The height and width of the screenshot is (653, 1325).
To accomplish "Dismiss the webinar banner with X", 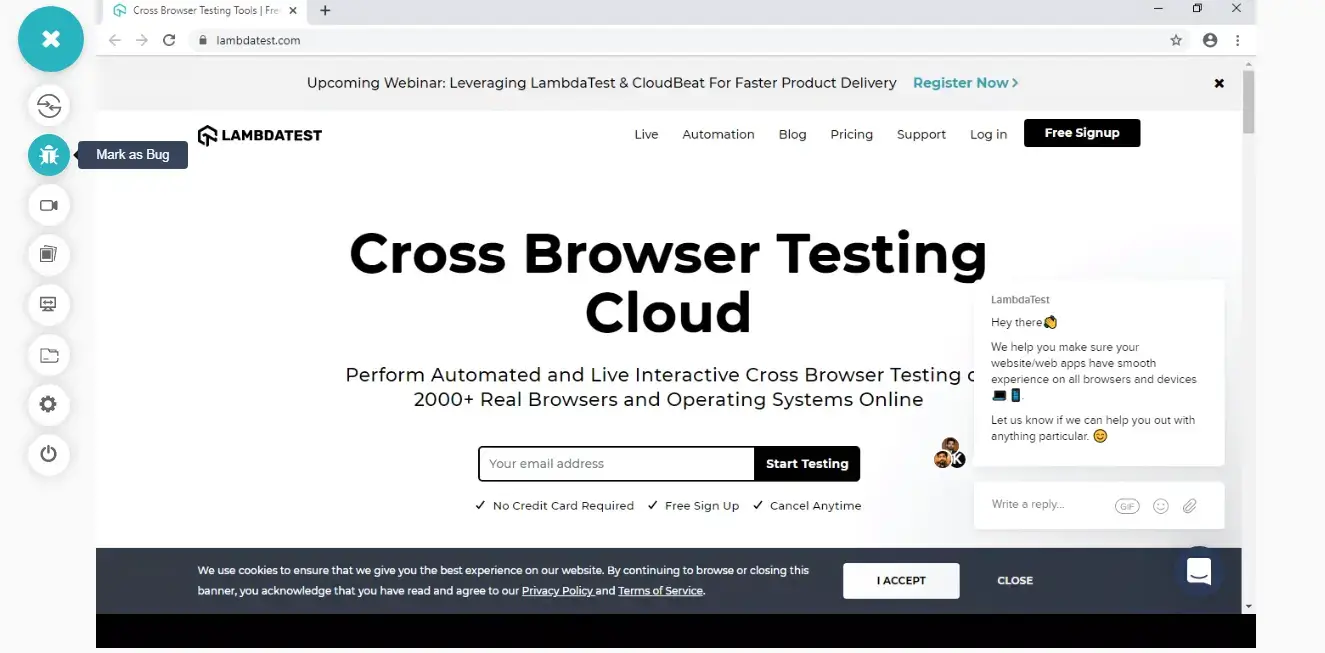I will 1219,84.
